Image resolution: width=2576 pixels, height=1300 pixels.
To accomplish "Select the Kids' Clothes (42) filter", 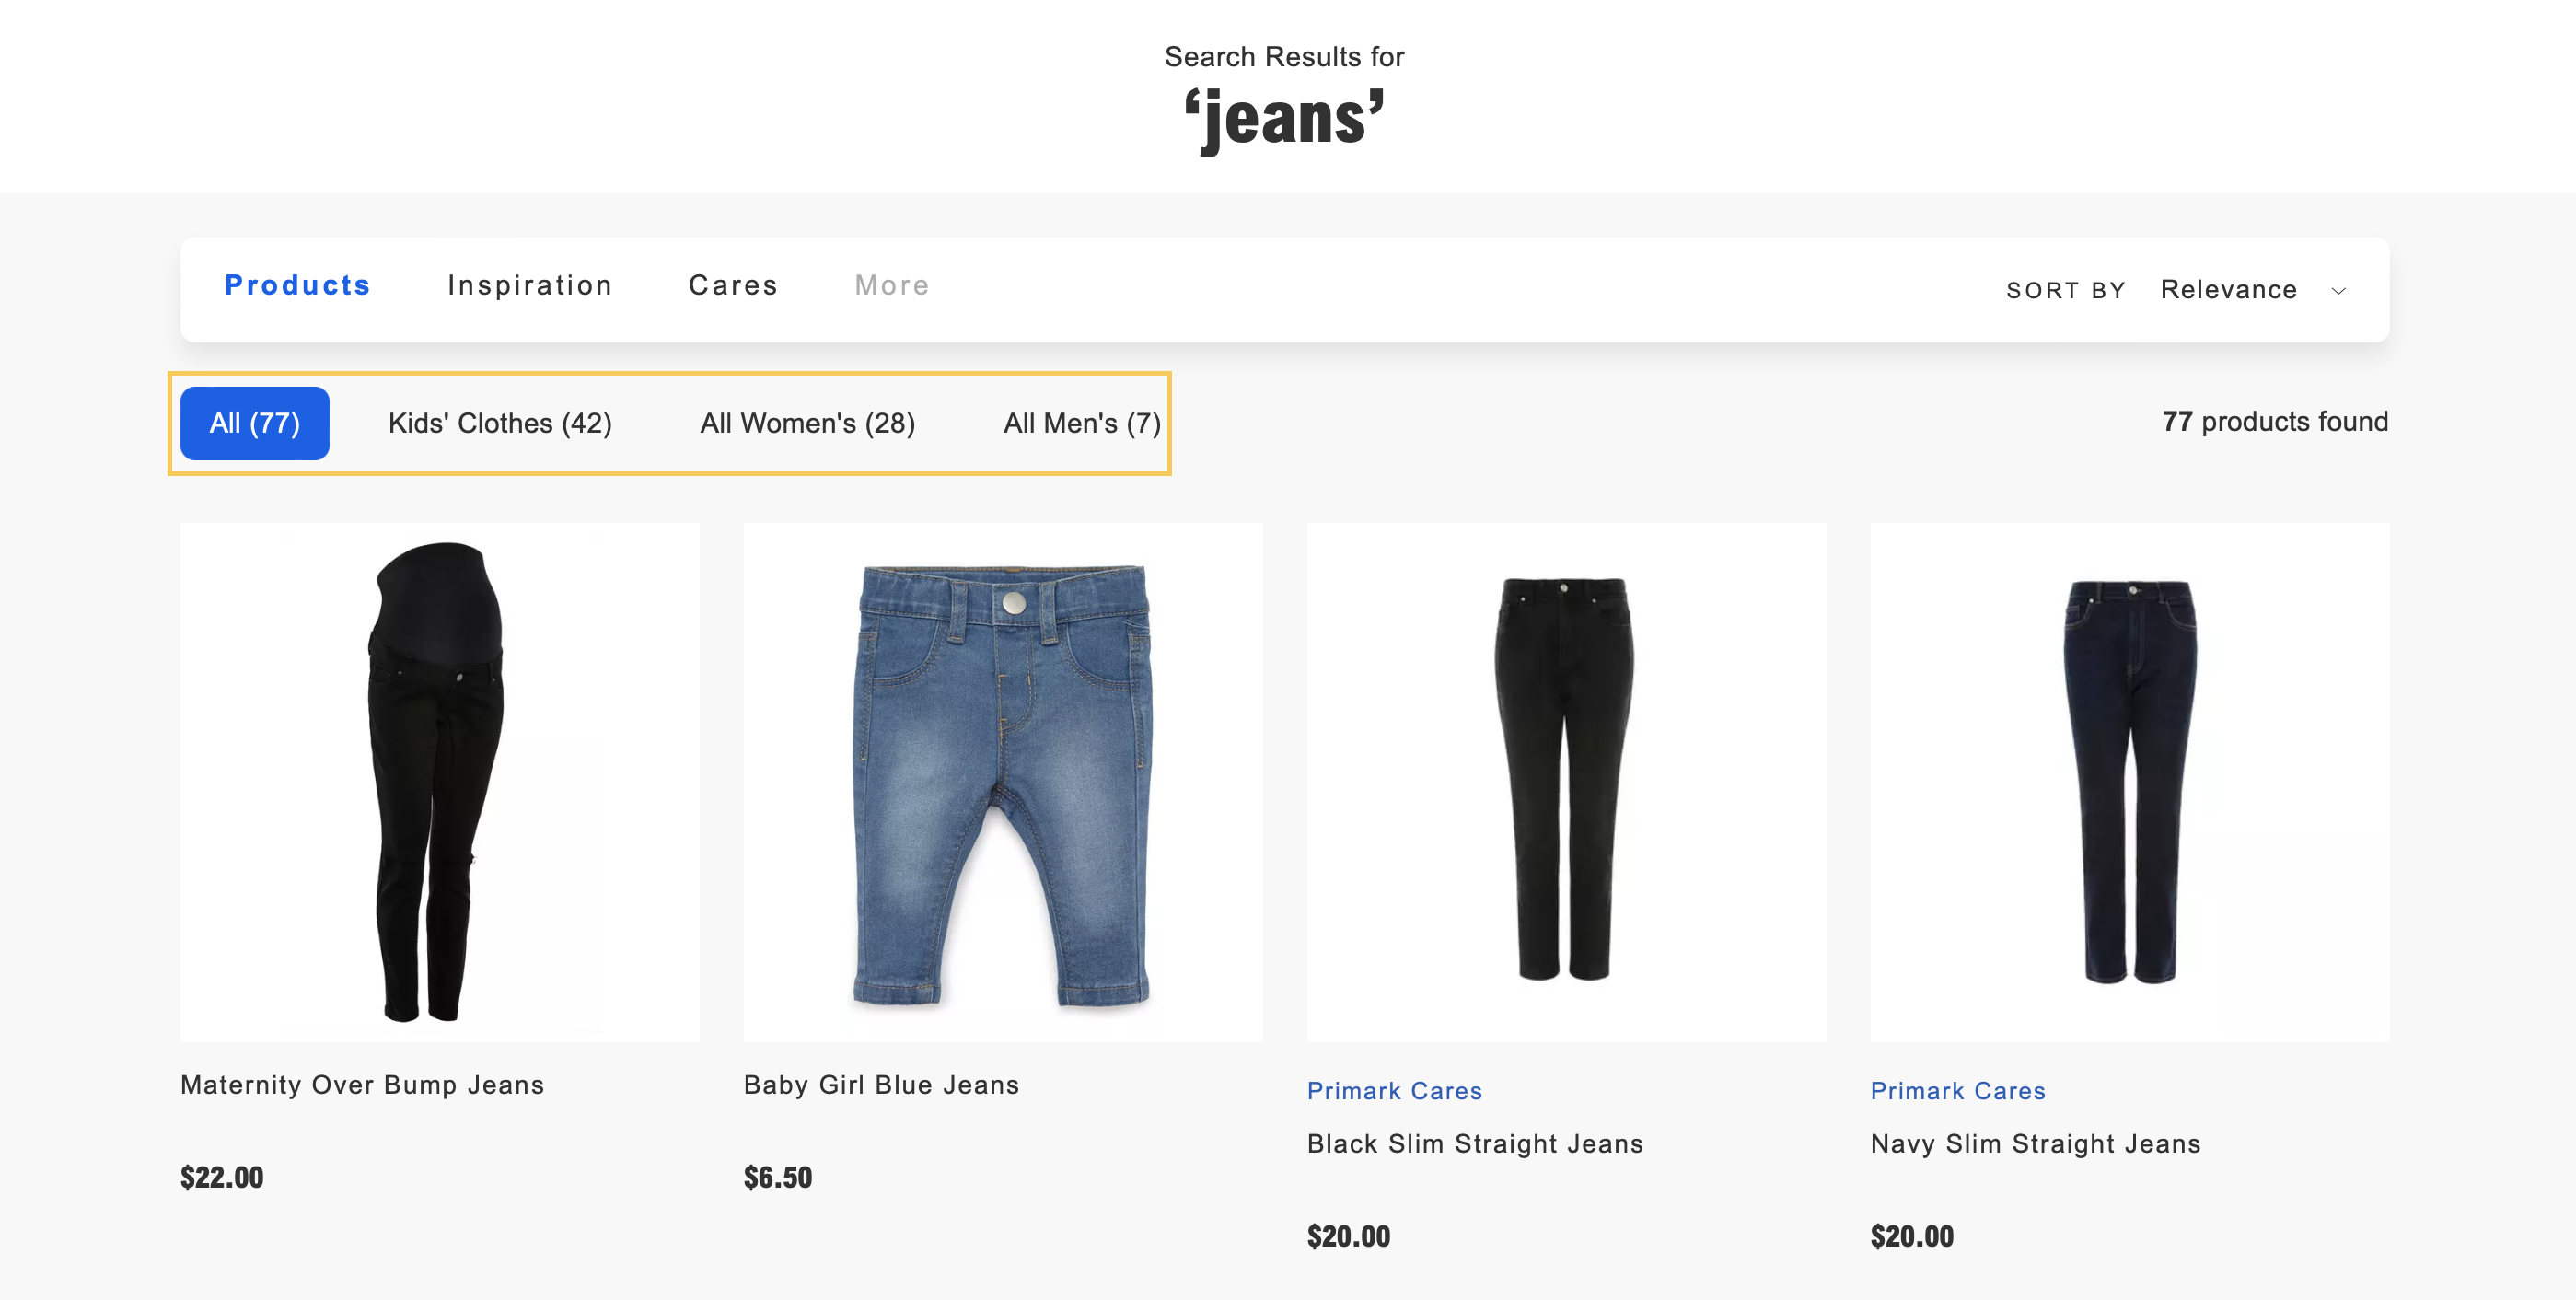I will coord(497,423).
